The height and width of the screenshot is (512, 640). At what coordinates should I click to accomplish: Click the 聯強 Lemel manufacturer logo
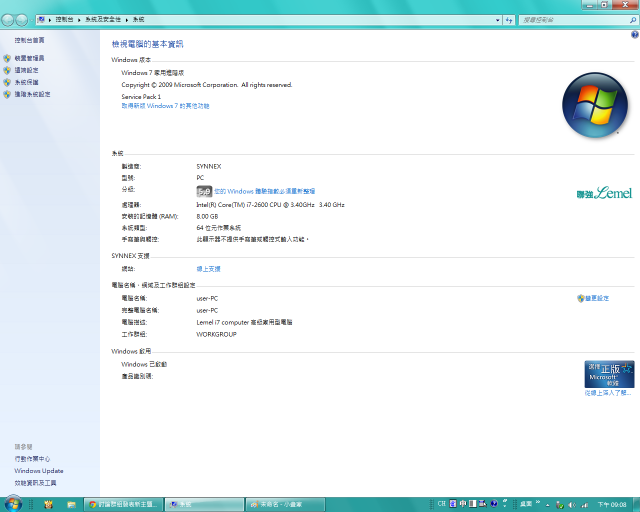pos(604,193)
